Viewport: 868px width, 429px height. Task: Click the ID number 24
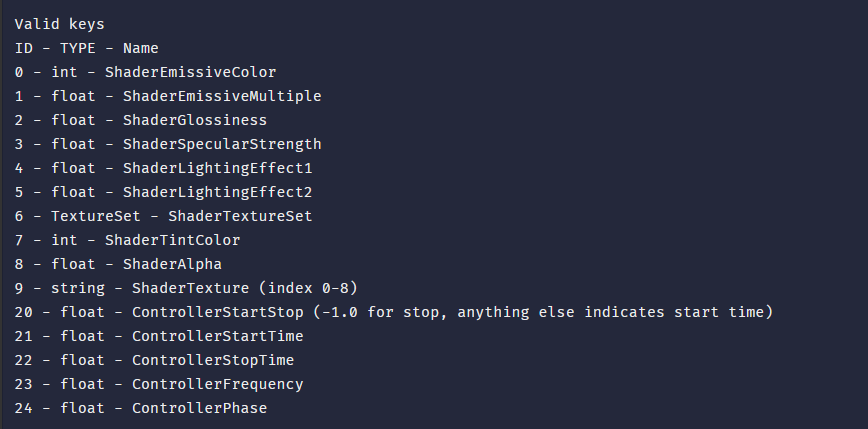tap(23, 408)
